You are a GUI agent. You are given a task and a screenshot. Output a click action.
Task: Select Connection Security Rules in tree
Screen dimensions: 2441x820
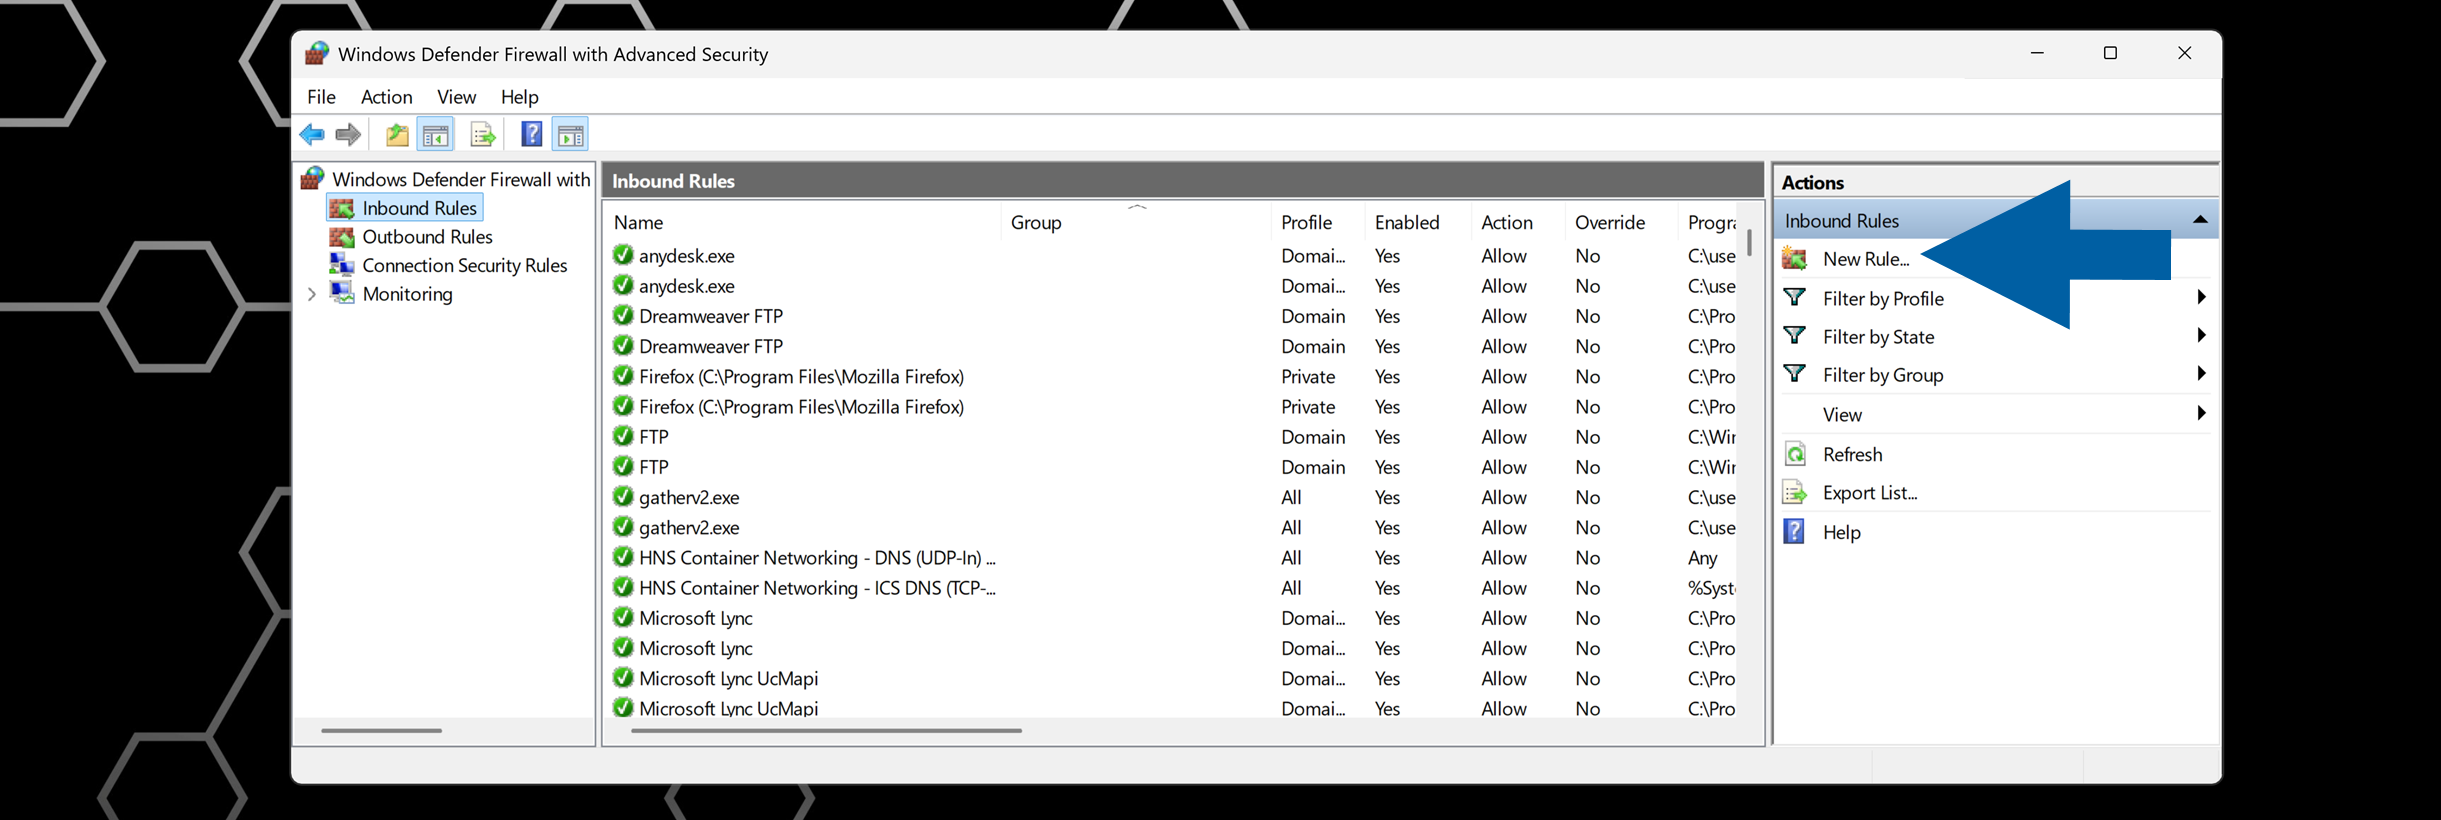[464, 265]
